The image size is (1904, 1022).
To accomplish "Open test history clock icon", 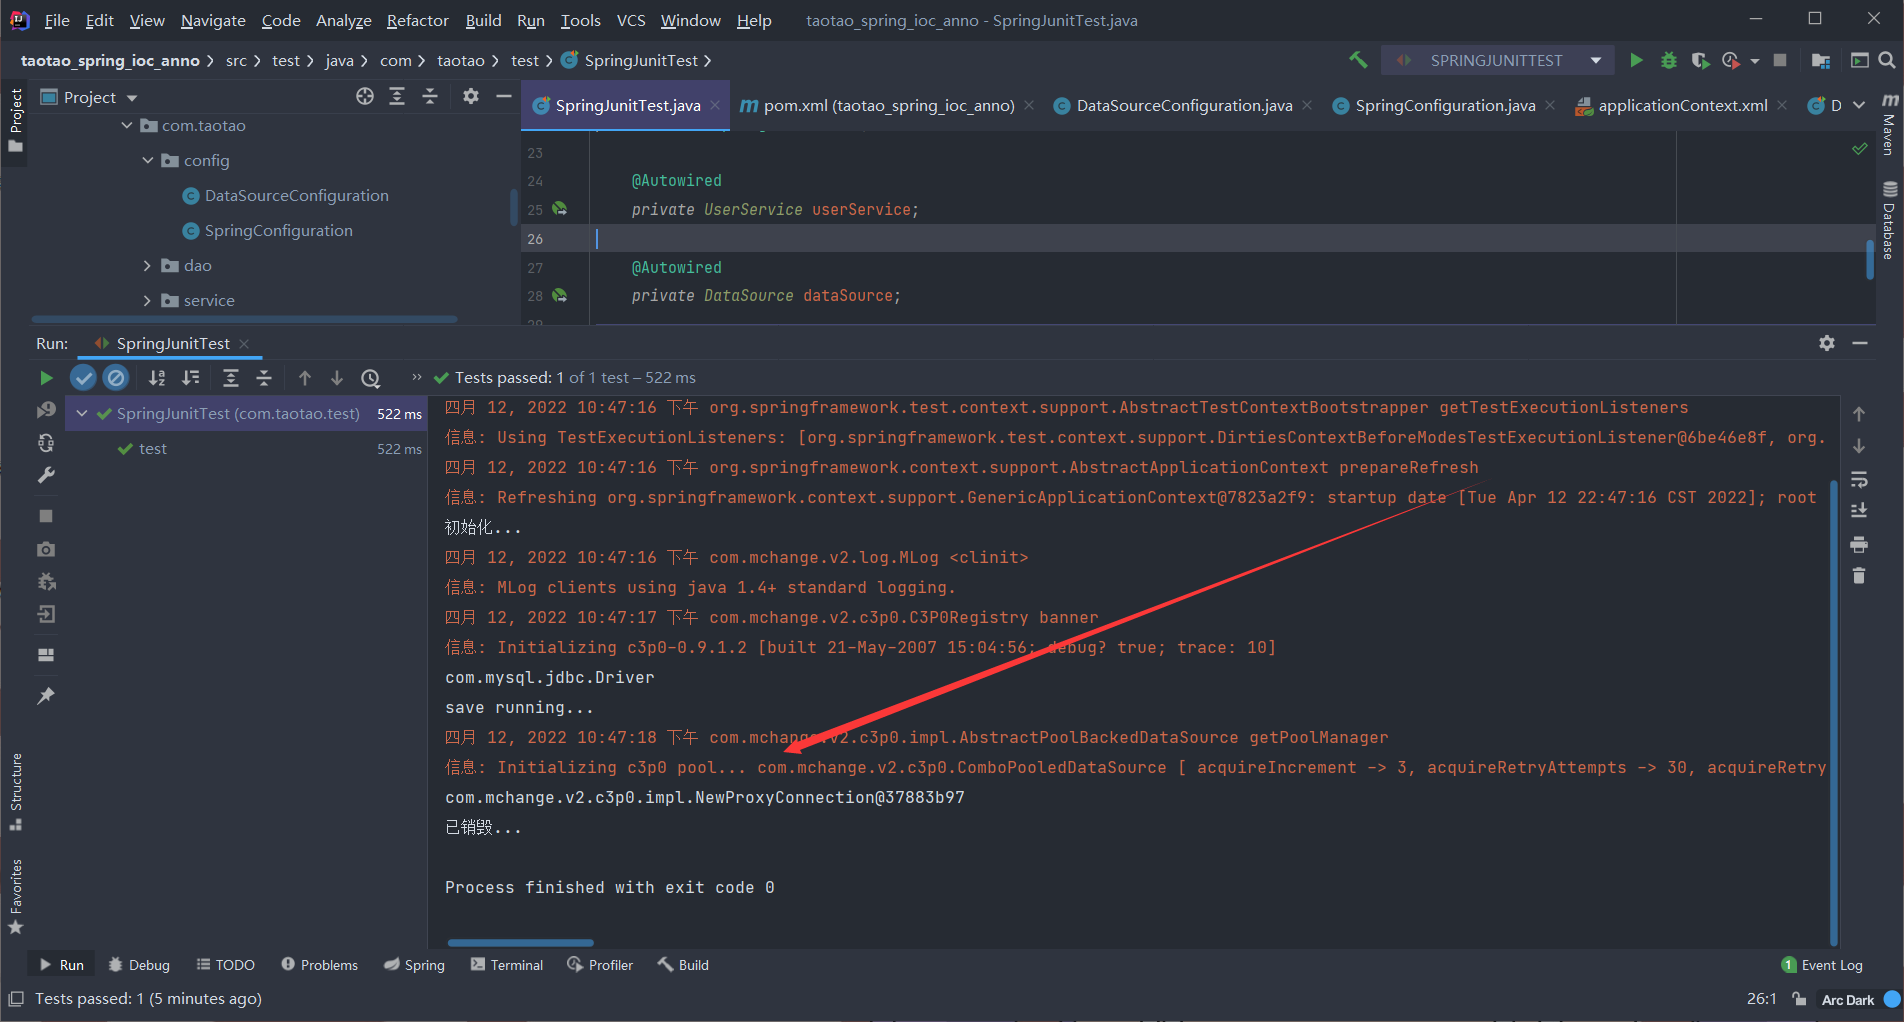I will [371, 378].
